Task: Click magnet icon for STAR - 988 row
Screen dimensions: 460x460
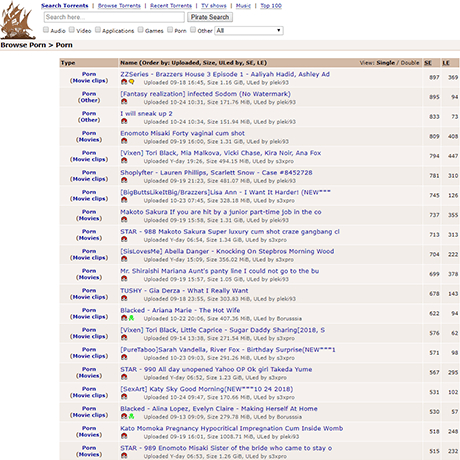Action: click(124, 239)
